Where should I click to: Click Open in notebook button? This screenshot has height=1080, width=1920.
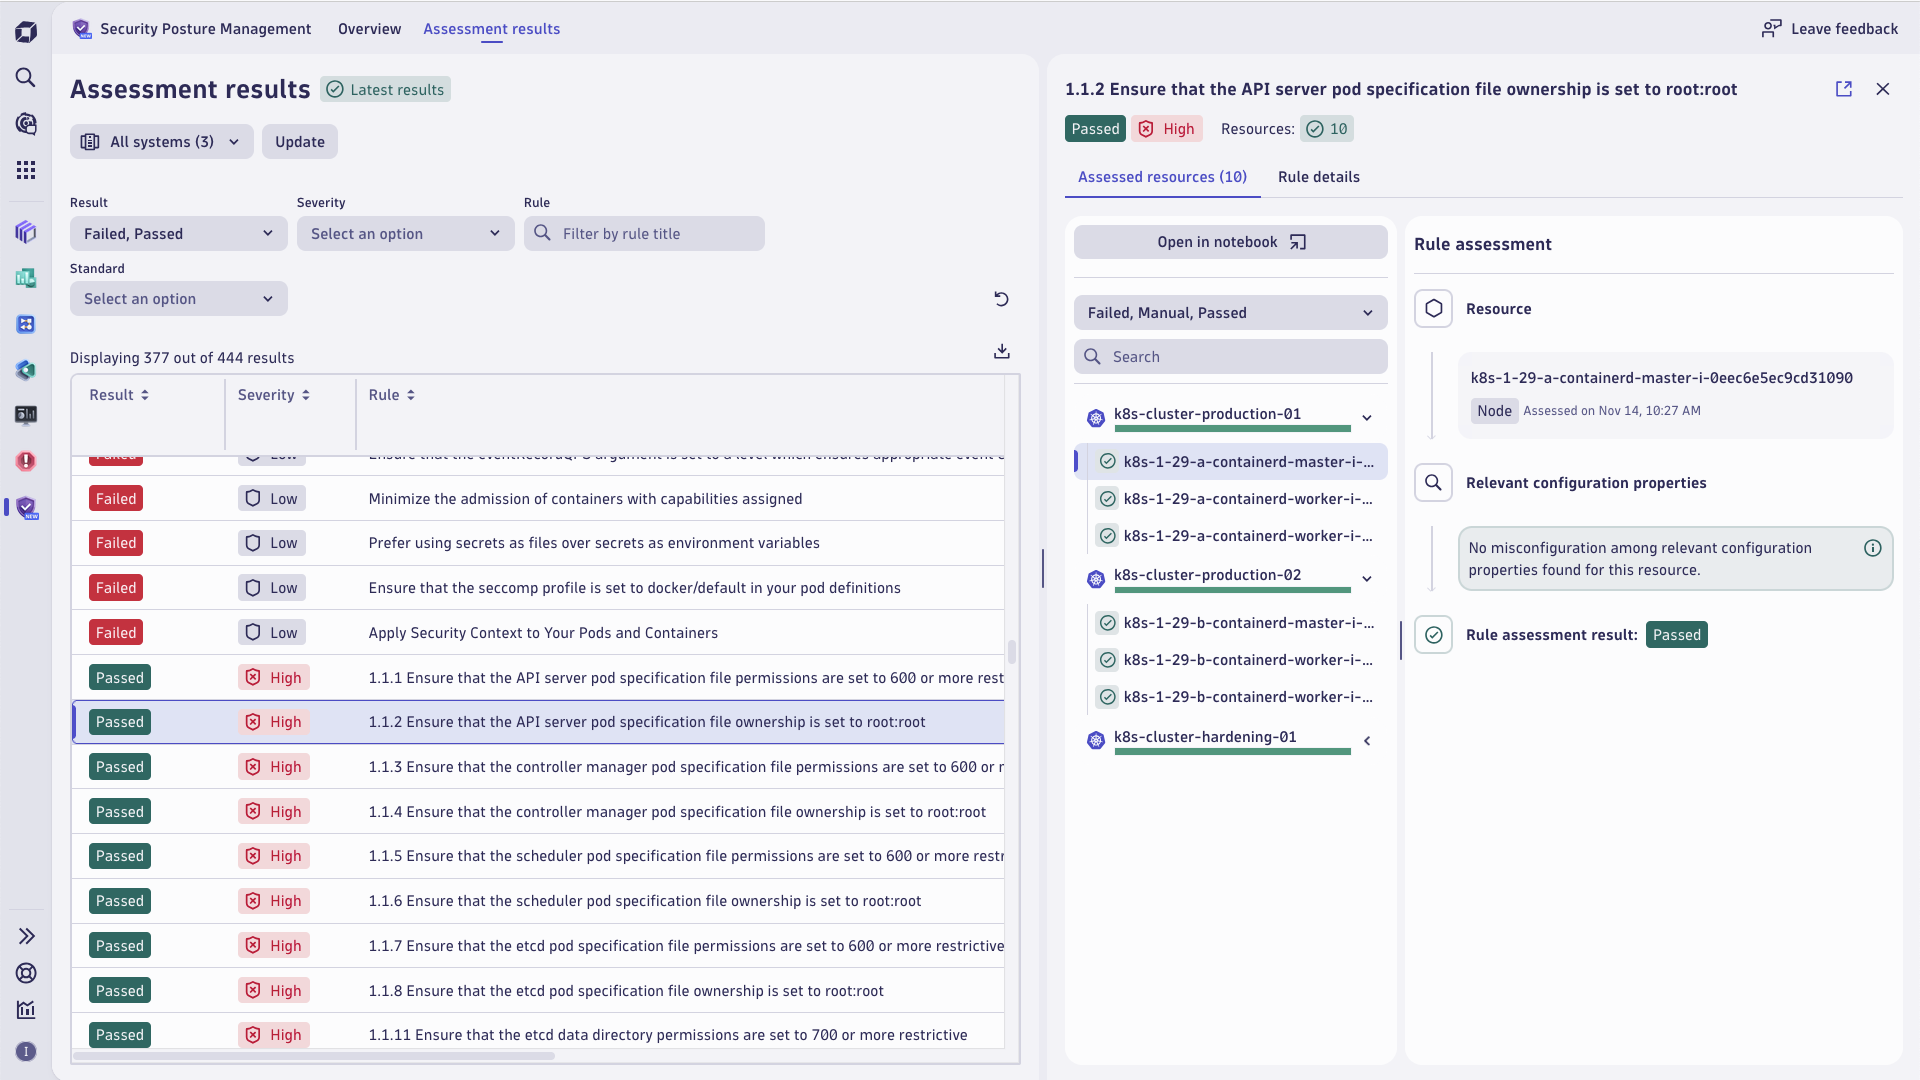1230,241
